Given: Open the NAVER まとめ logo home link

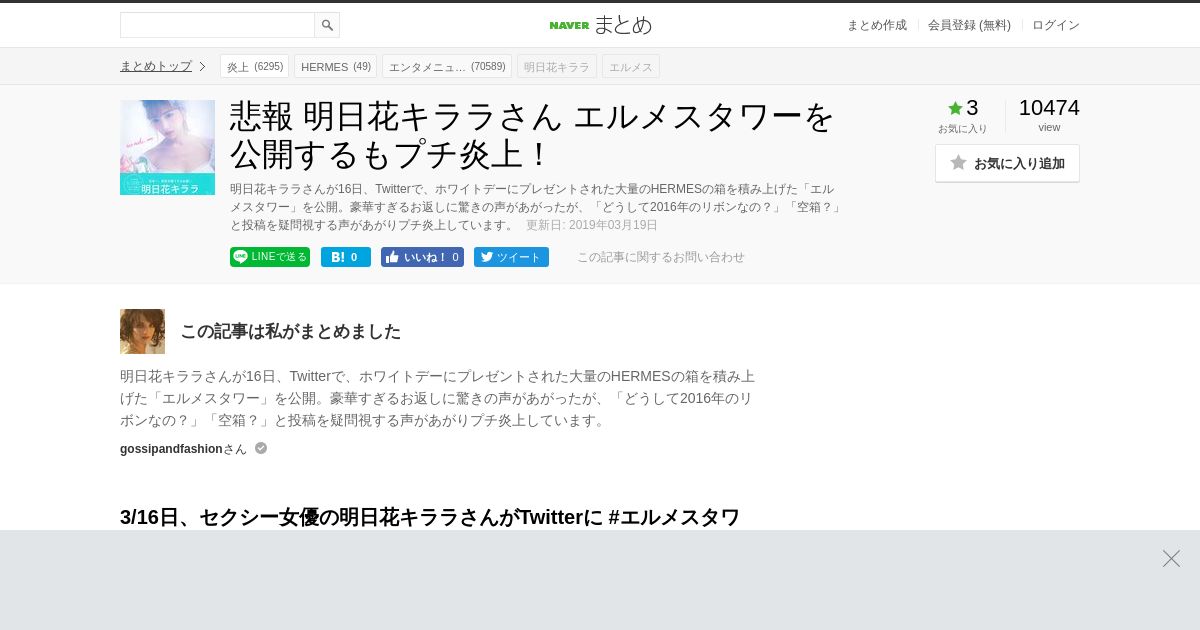Looking at the screenshot, I should tap(600, 25).
